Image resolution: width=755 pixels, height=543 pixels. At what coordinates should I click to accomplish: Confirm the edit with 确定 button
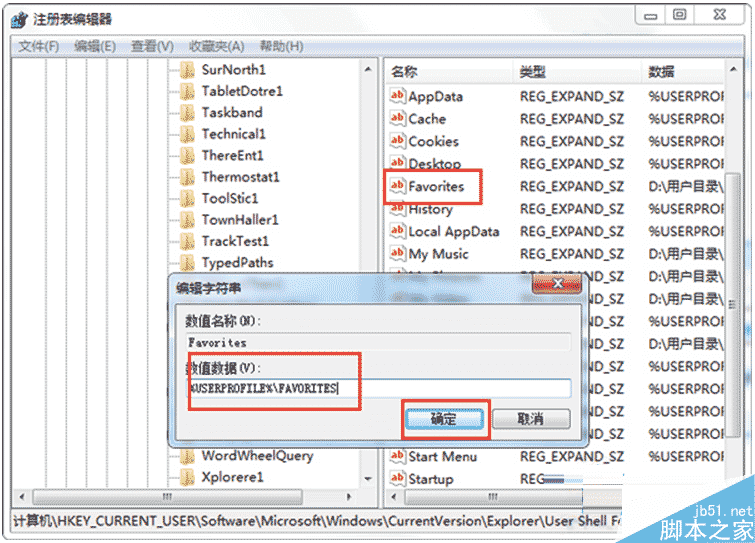click(x=444, y=419)
